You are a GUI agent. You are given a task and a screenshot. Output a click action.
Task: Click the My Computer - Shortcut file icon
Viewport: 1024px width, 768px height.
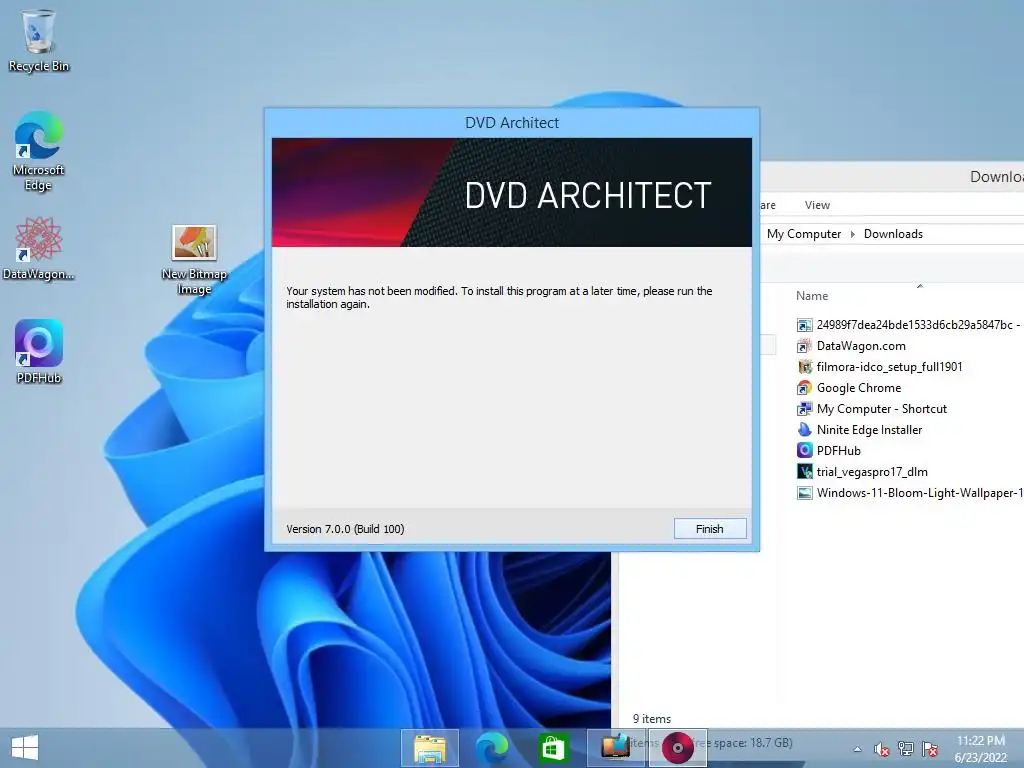tap(805, 409)
